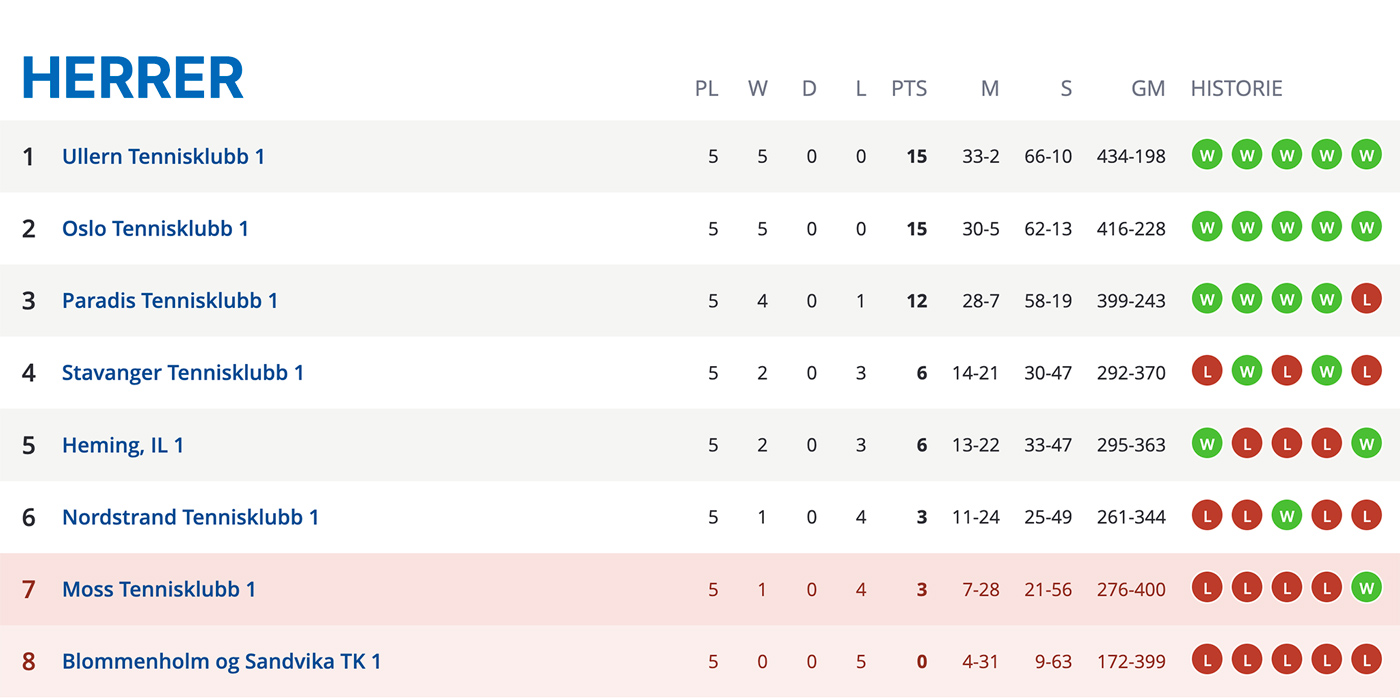The height and width of the screenshot is (700, 1400).
Task: Select Stavanger Tennisklubb 1 team link
Action: click(183, 372)
